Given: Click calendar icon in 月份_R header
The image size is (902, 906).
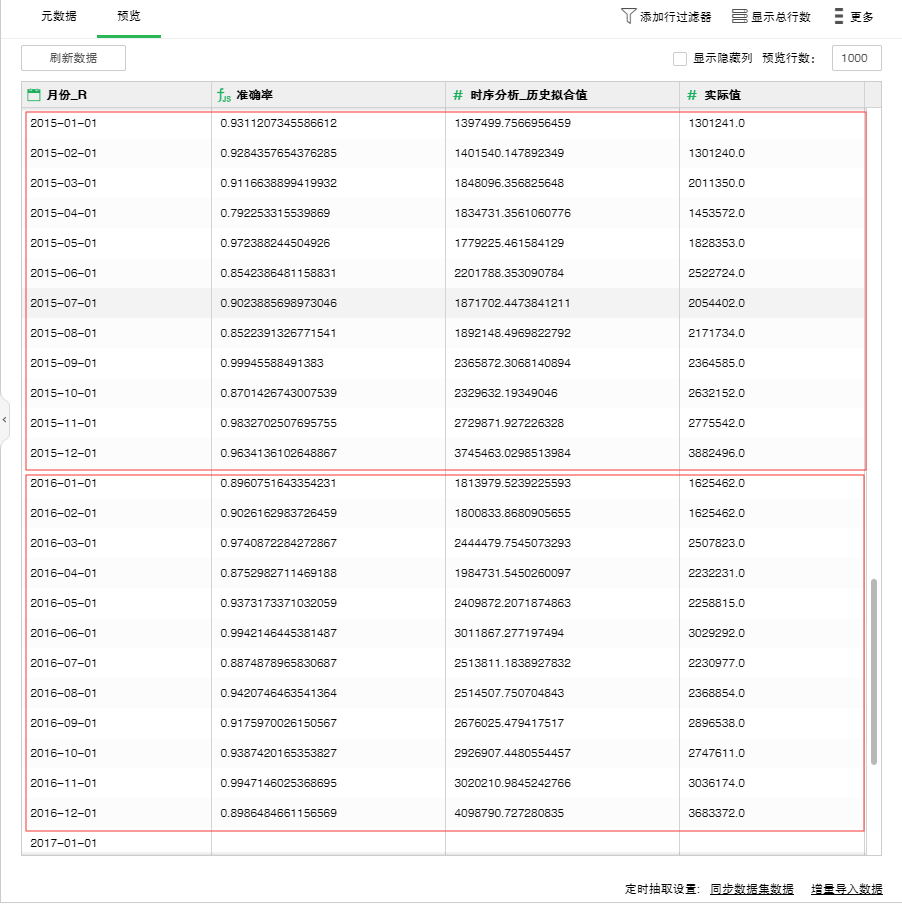Looking at the screenshot, I should click(34, 95).
